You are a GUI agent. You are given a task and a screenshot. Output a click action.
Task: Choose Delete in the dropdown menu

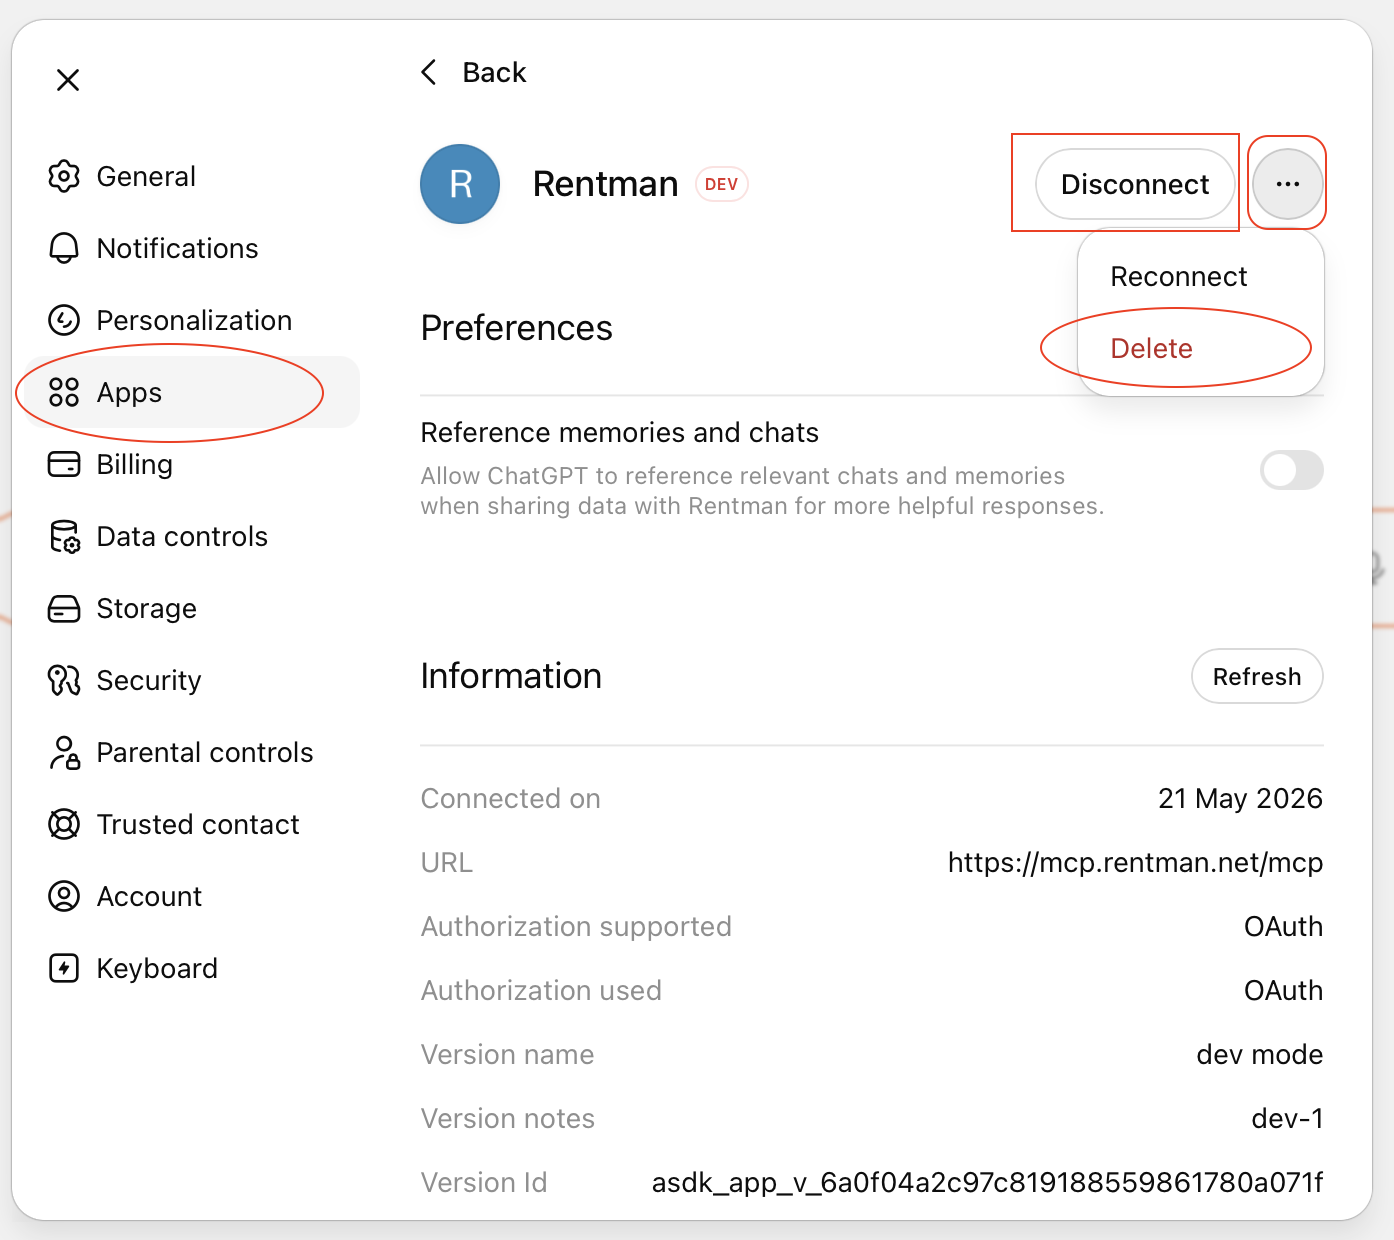pyautogui.click(x=1152, y=348)
